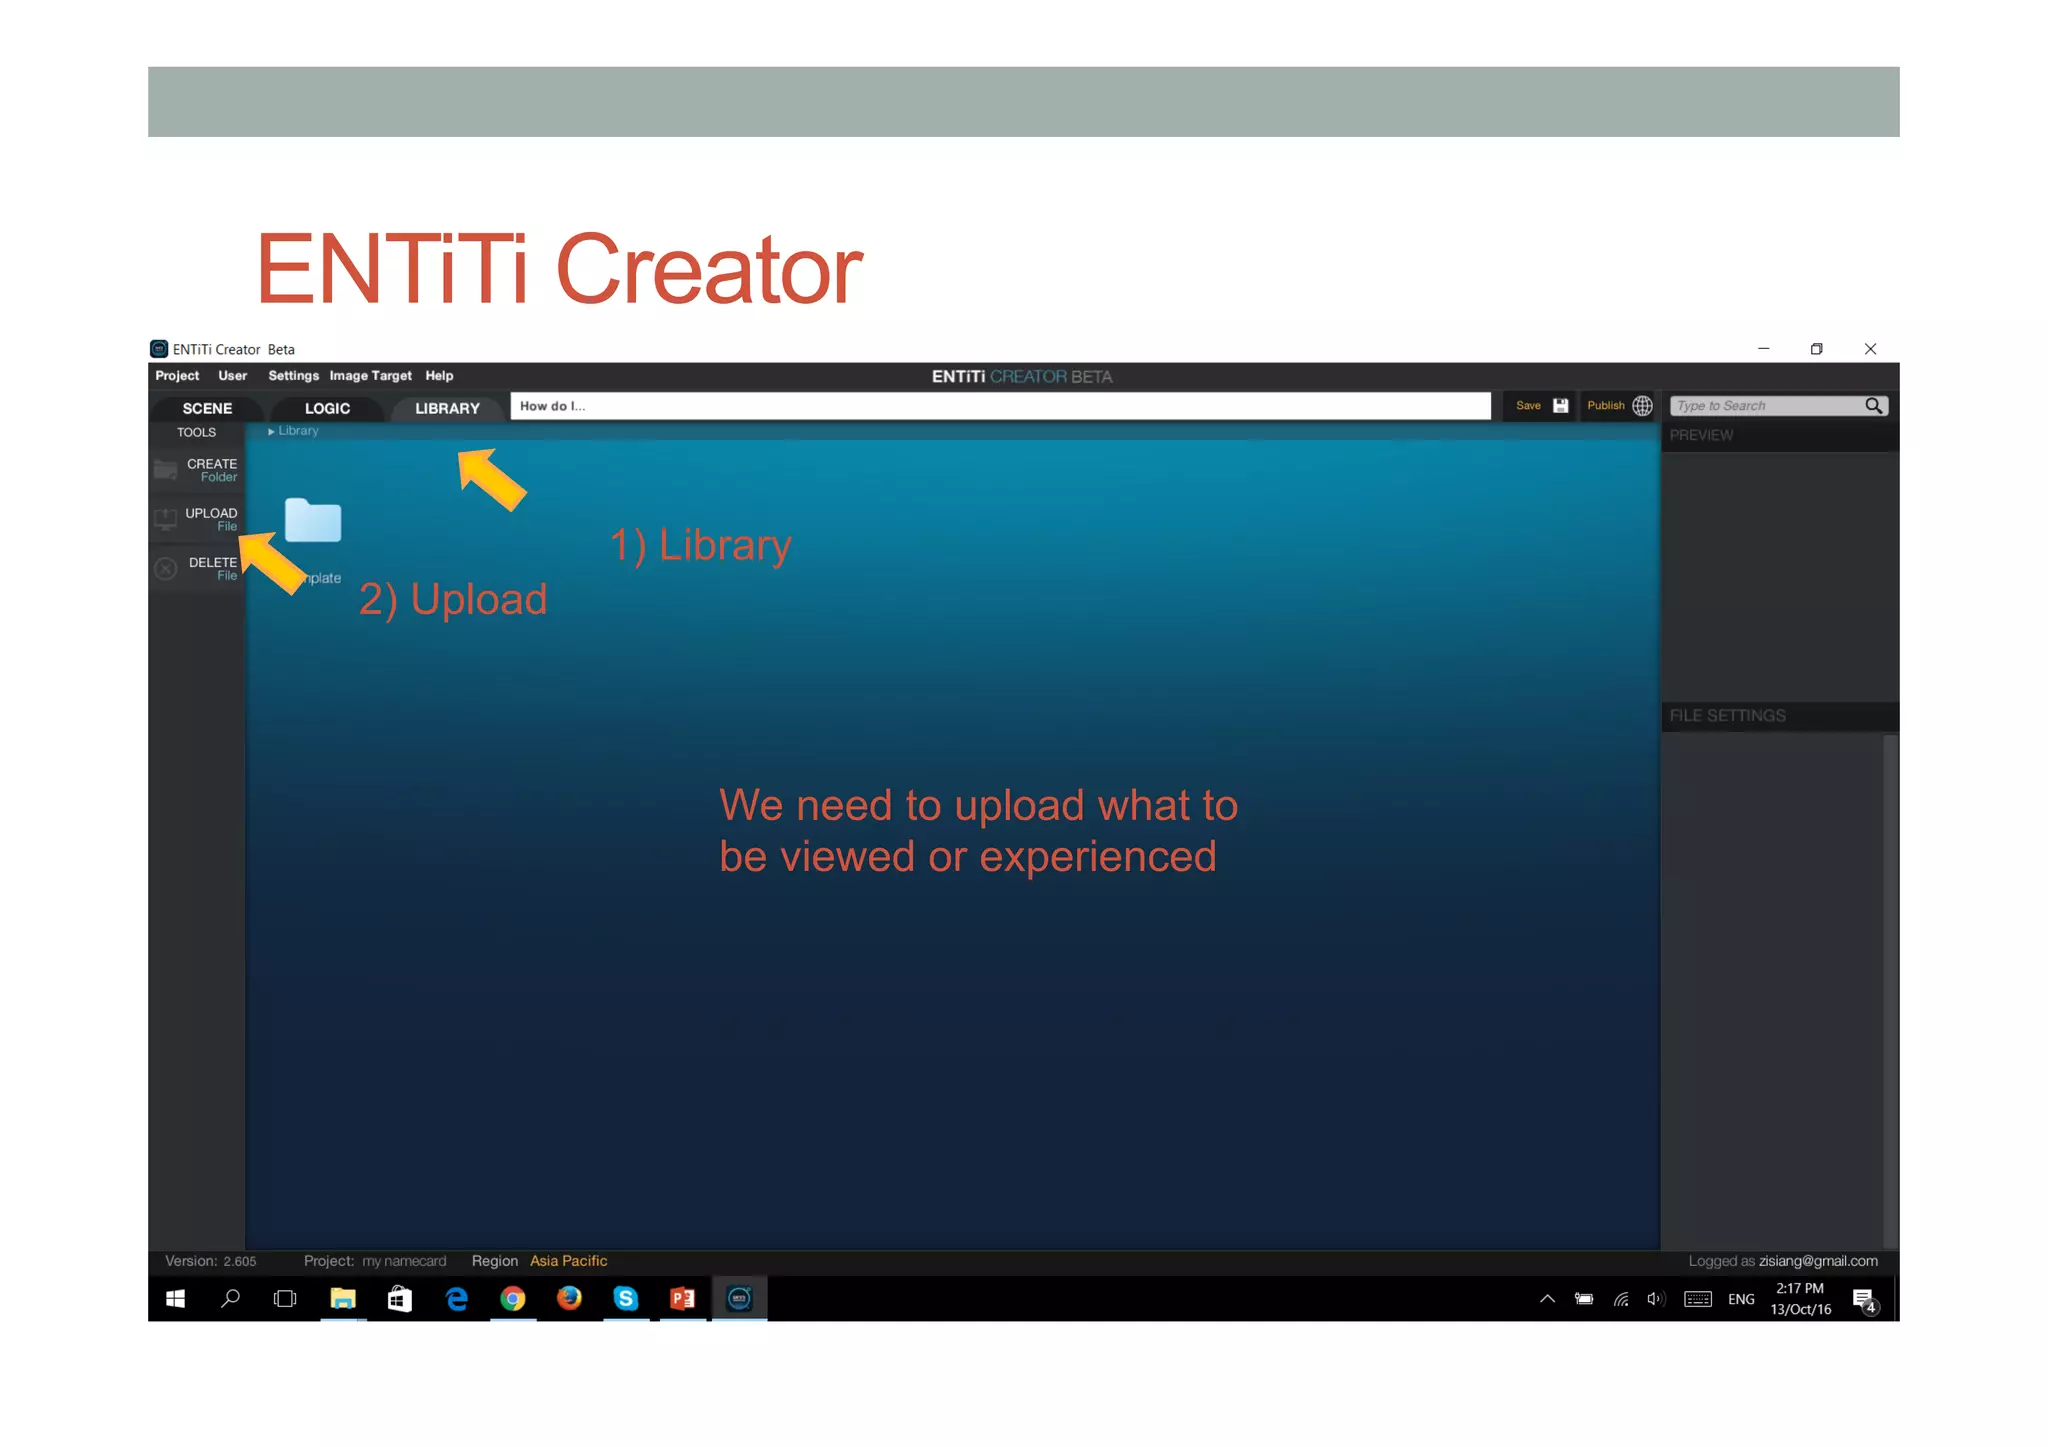Open Task View on the taskbar
Viewport: 2048px width, 1447px height.
285,1299
